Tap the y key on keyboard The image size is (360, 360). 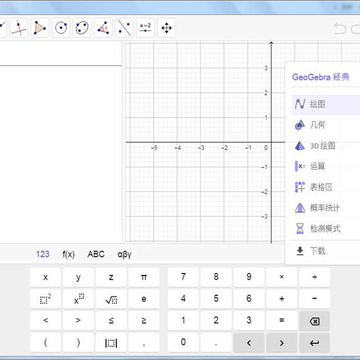(x=78, y=277)
